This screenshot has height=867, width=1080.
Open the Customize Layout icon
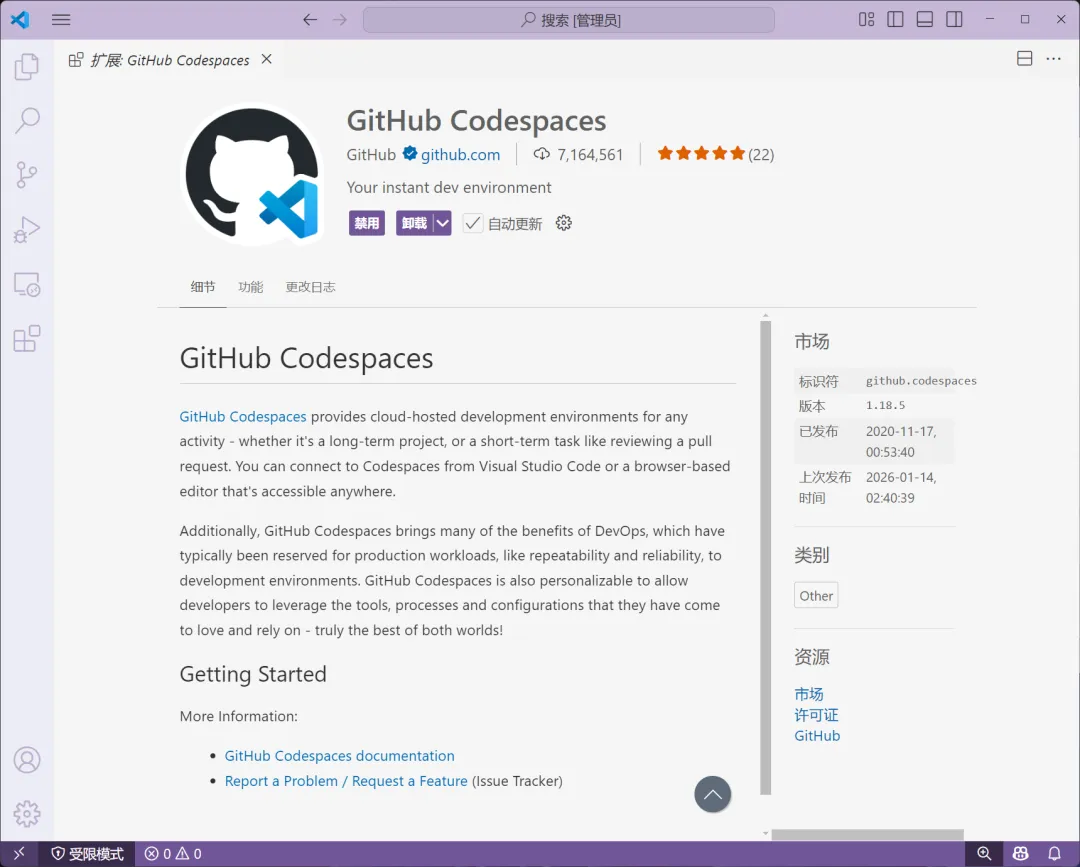pos(866,19)
